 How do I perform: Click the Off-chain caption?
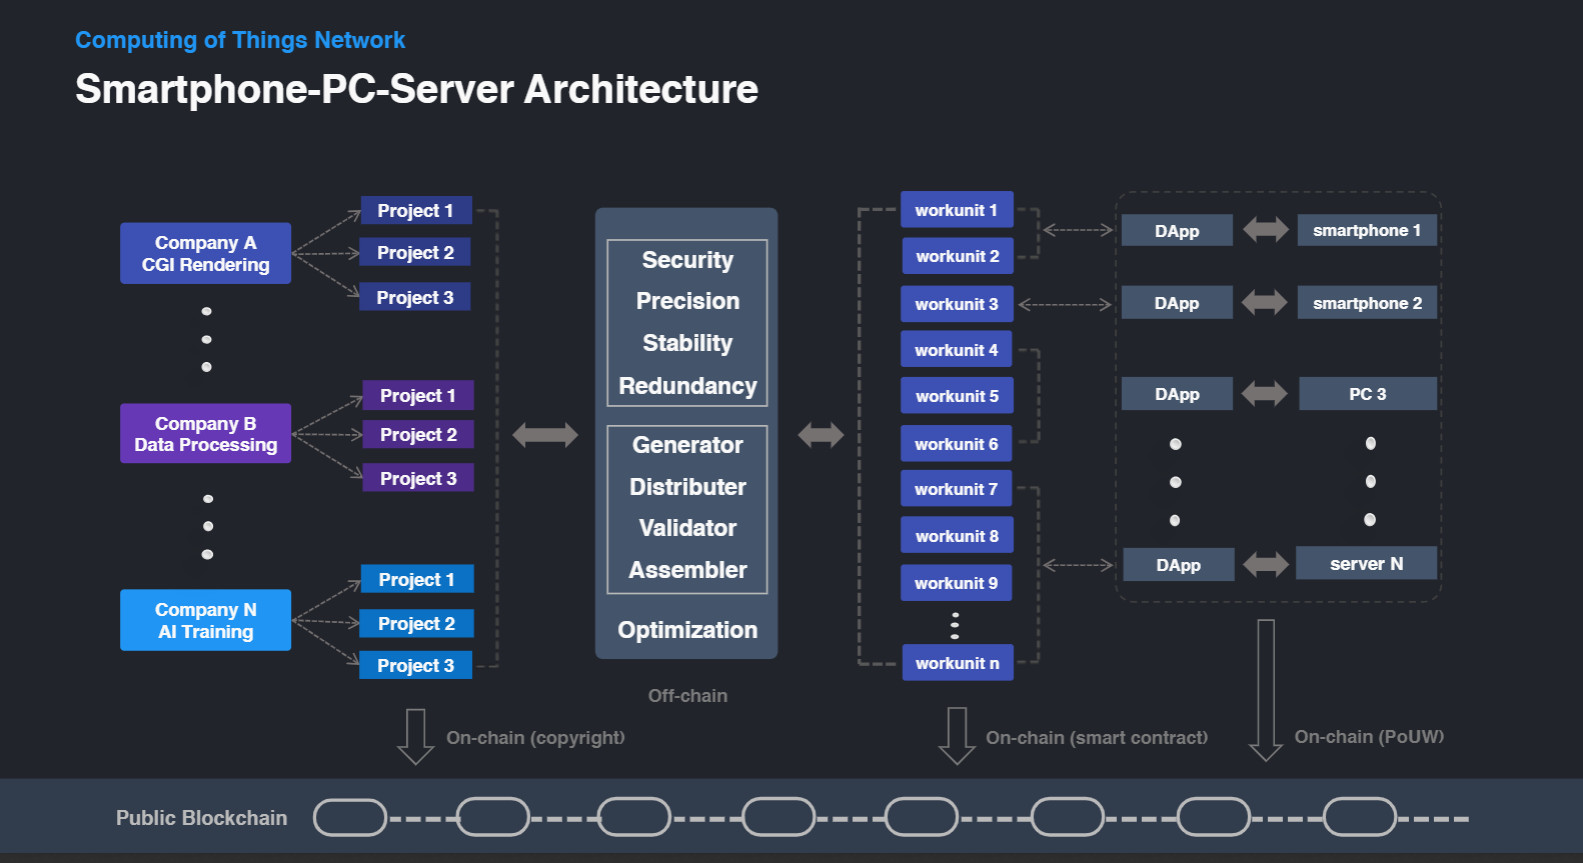pos(688,696)
